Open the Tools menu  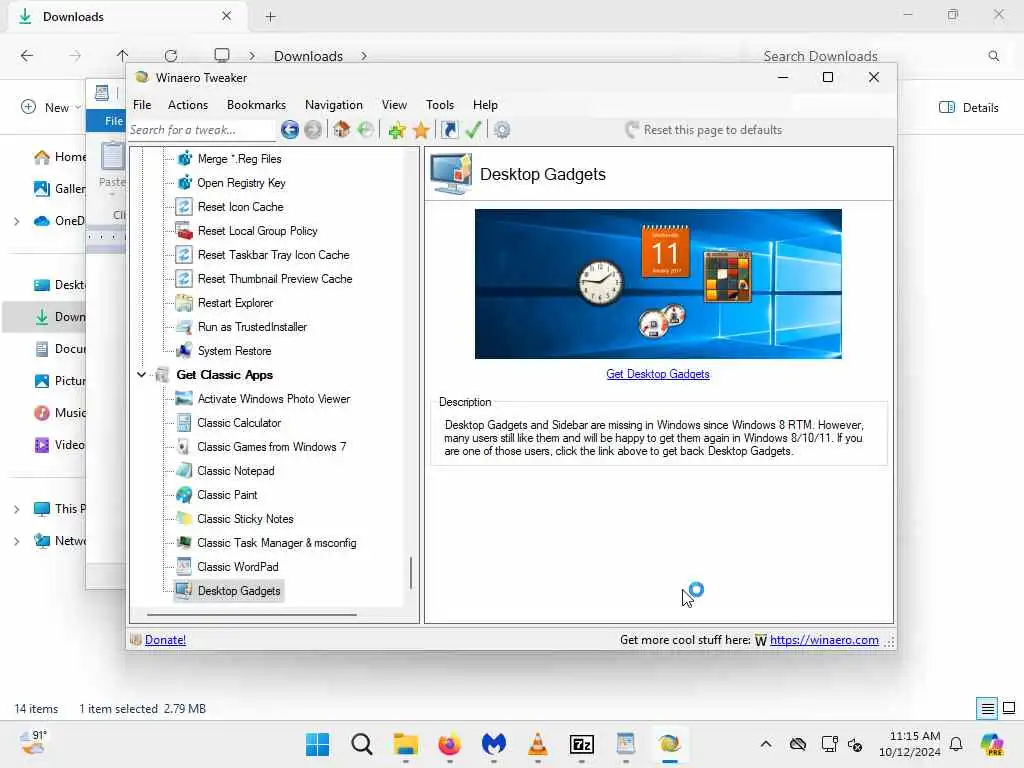440,104
